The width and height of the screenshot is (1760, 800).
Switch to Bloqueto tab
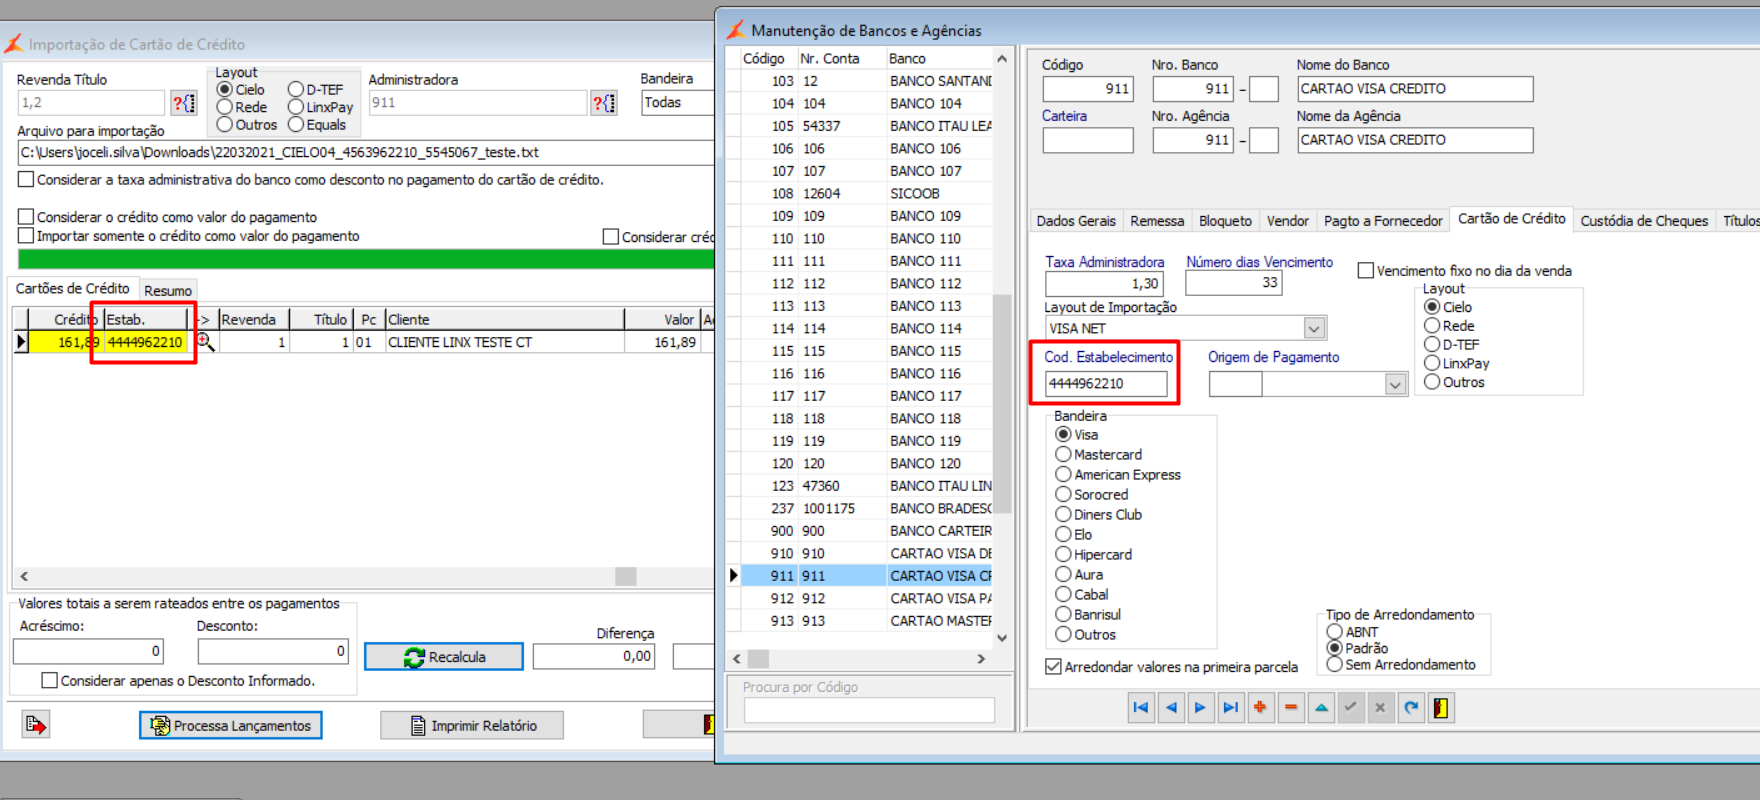click(1225, 221)
